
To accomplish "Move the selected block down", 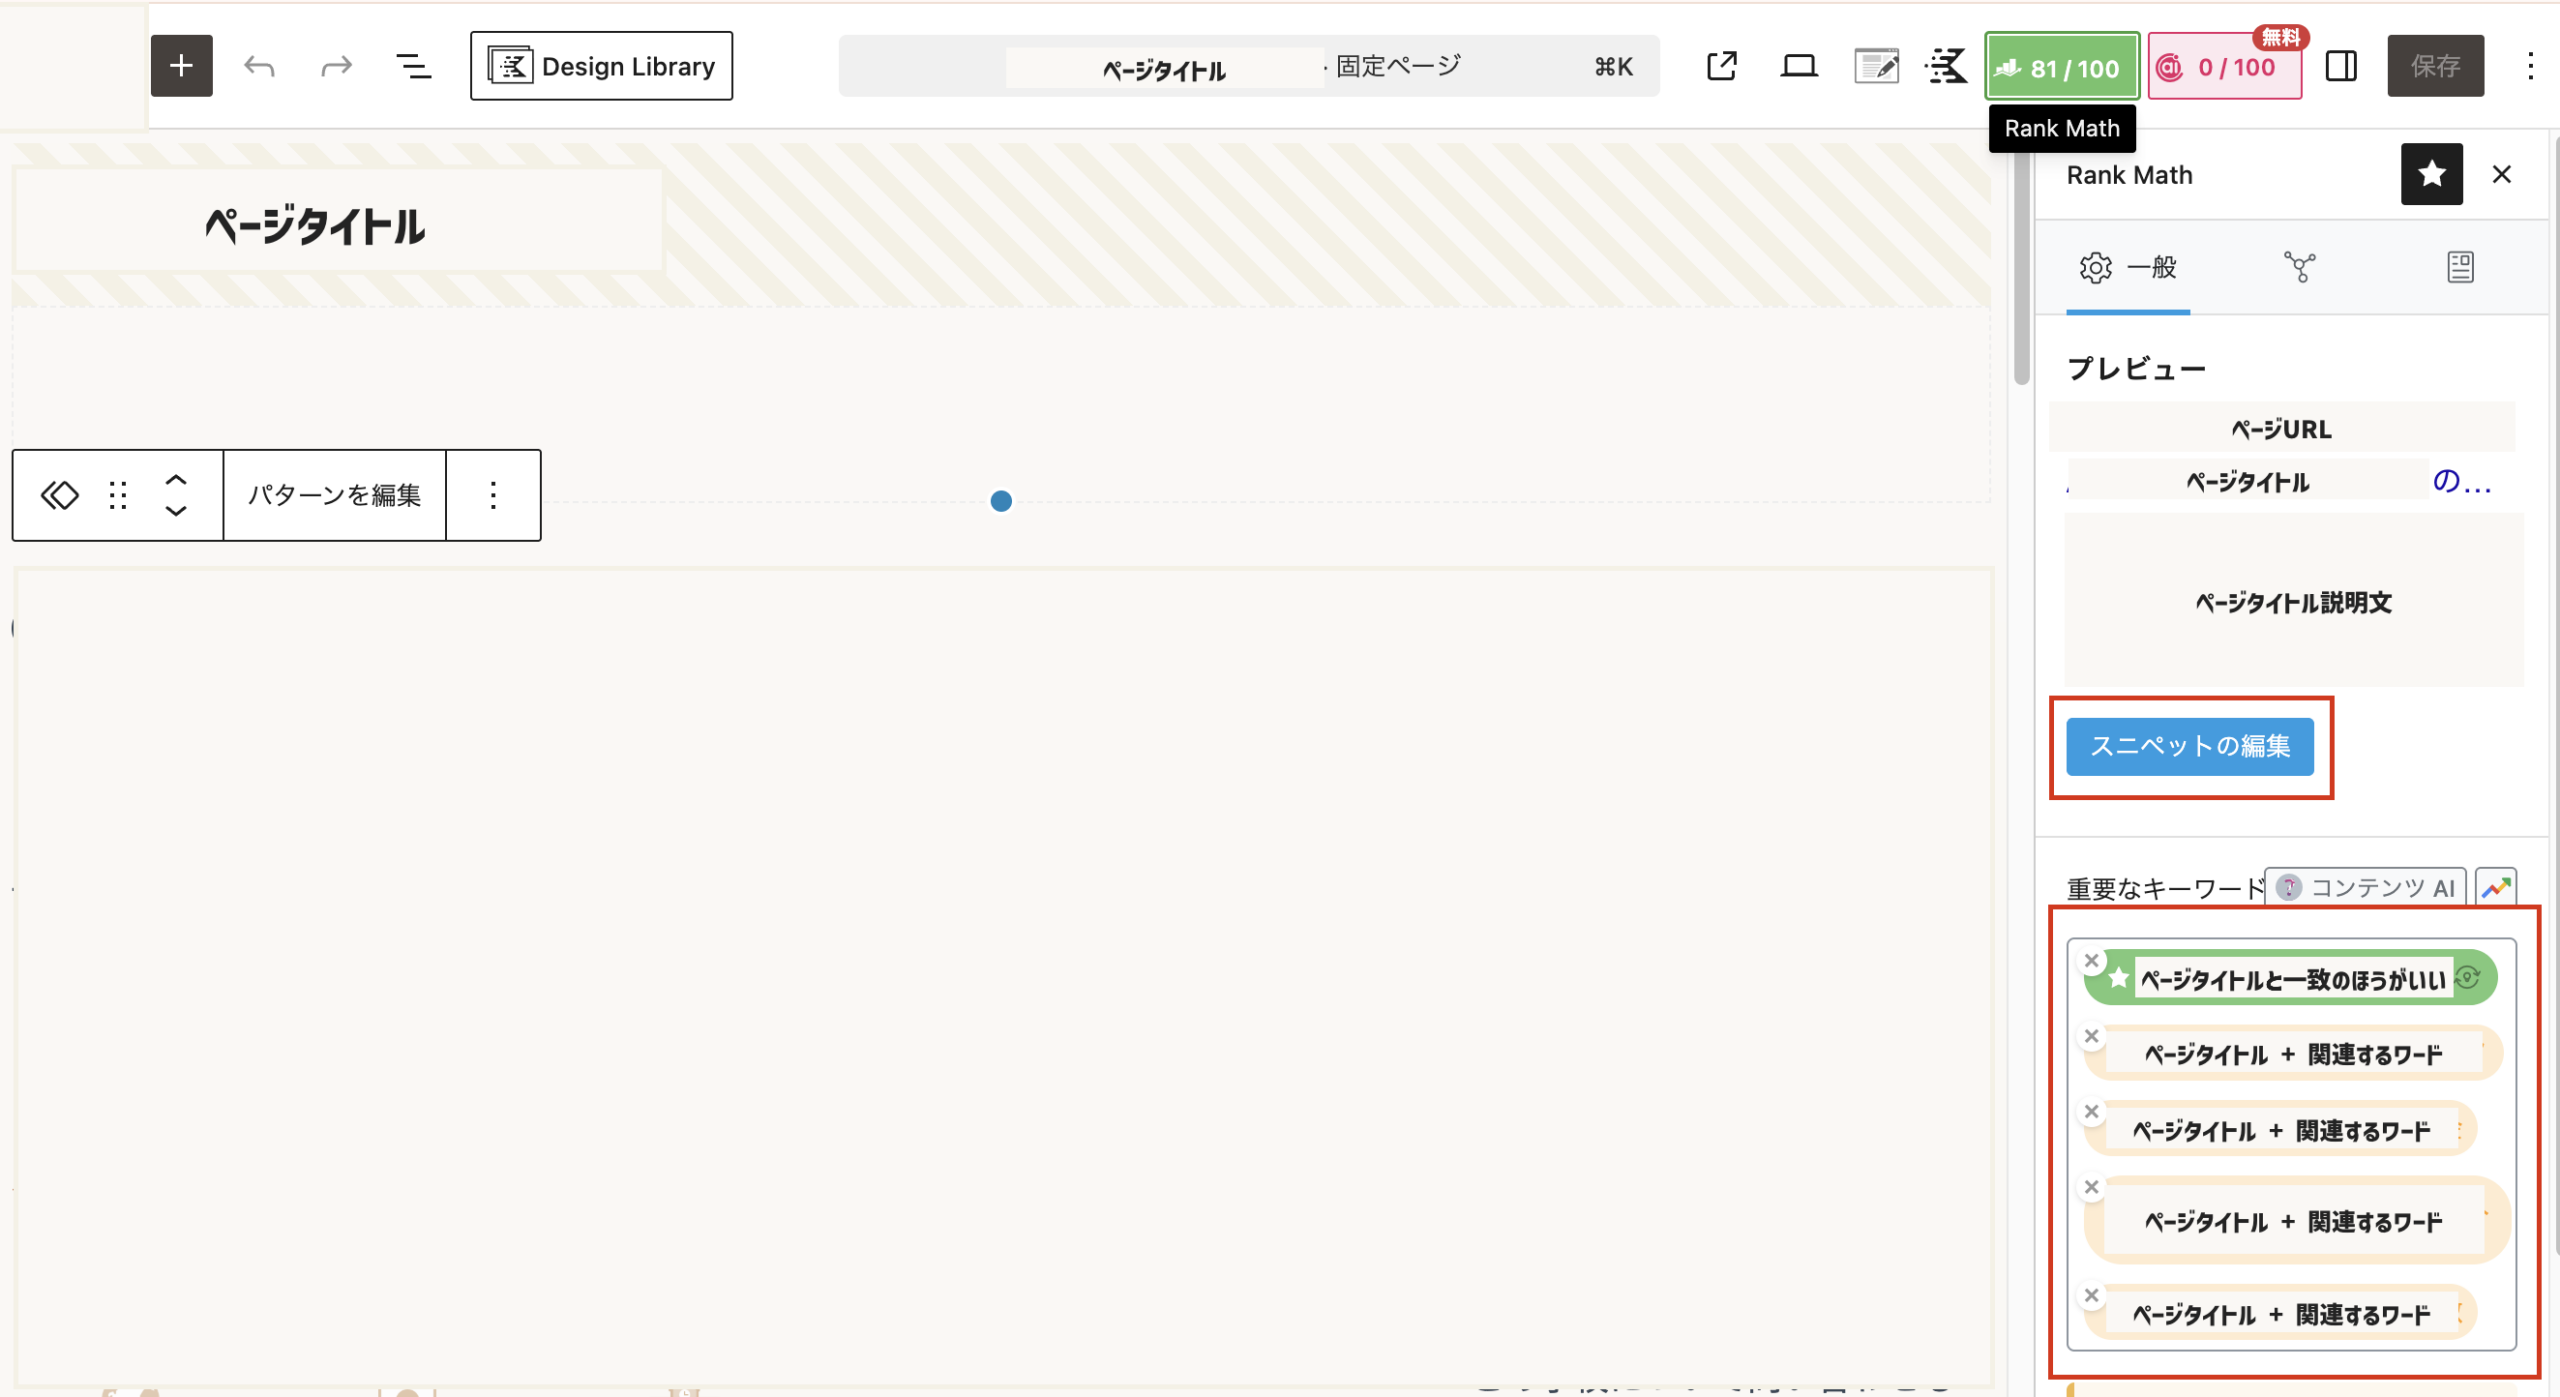I will coord(176,510).
